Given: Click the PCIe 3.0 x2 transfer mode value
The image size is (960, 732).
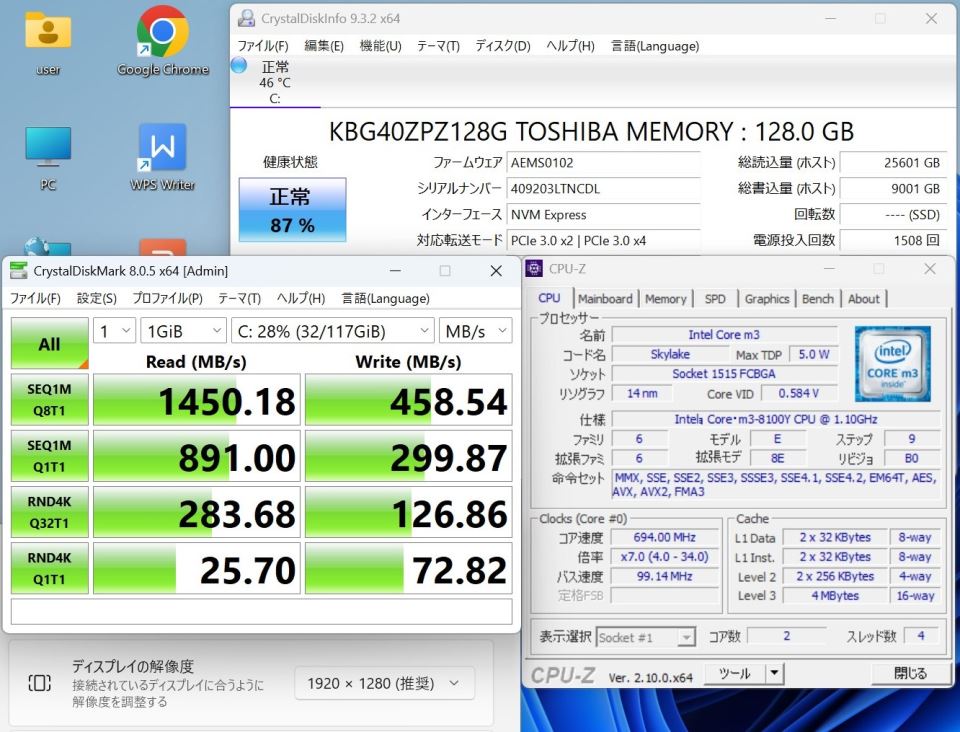Looking at the screenshot, I should [x=604, y=241].
